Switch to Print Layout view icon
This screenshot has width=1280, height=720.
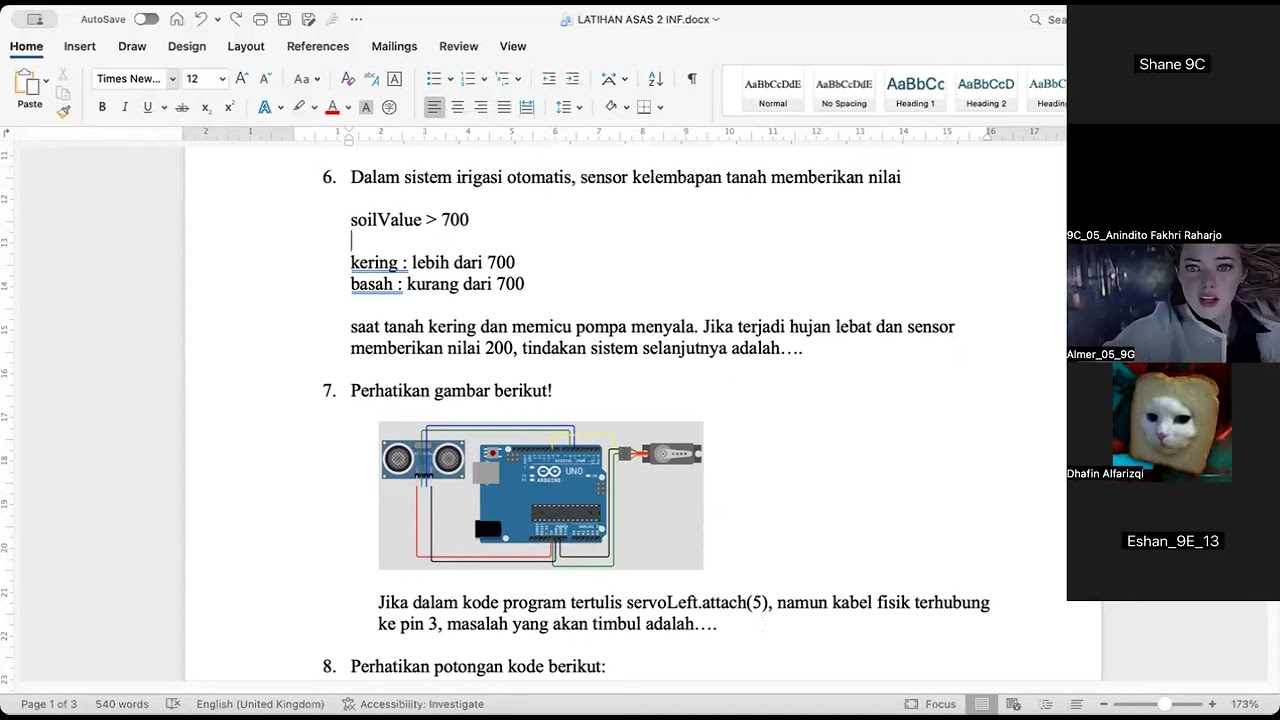[982, 704]
